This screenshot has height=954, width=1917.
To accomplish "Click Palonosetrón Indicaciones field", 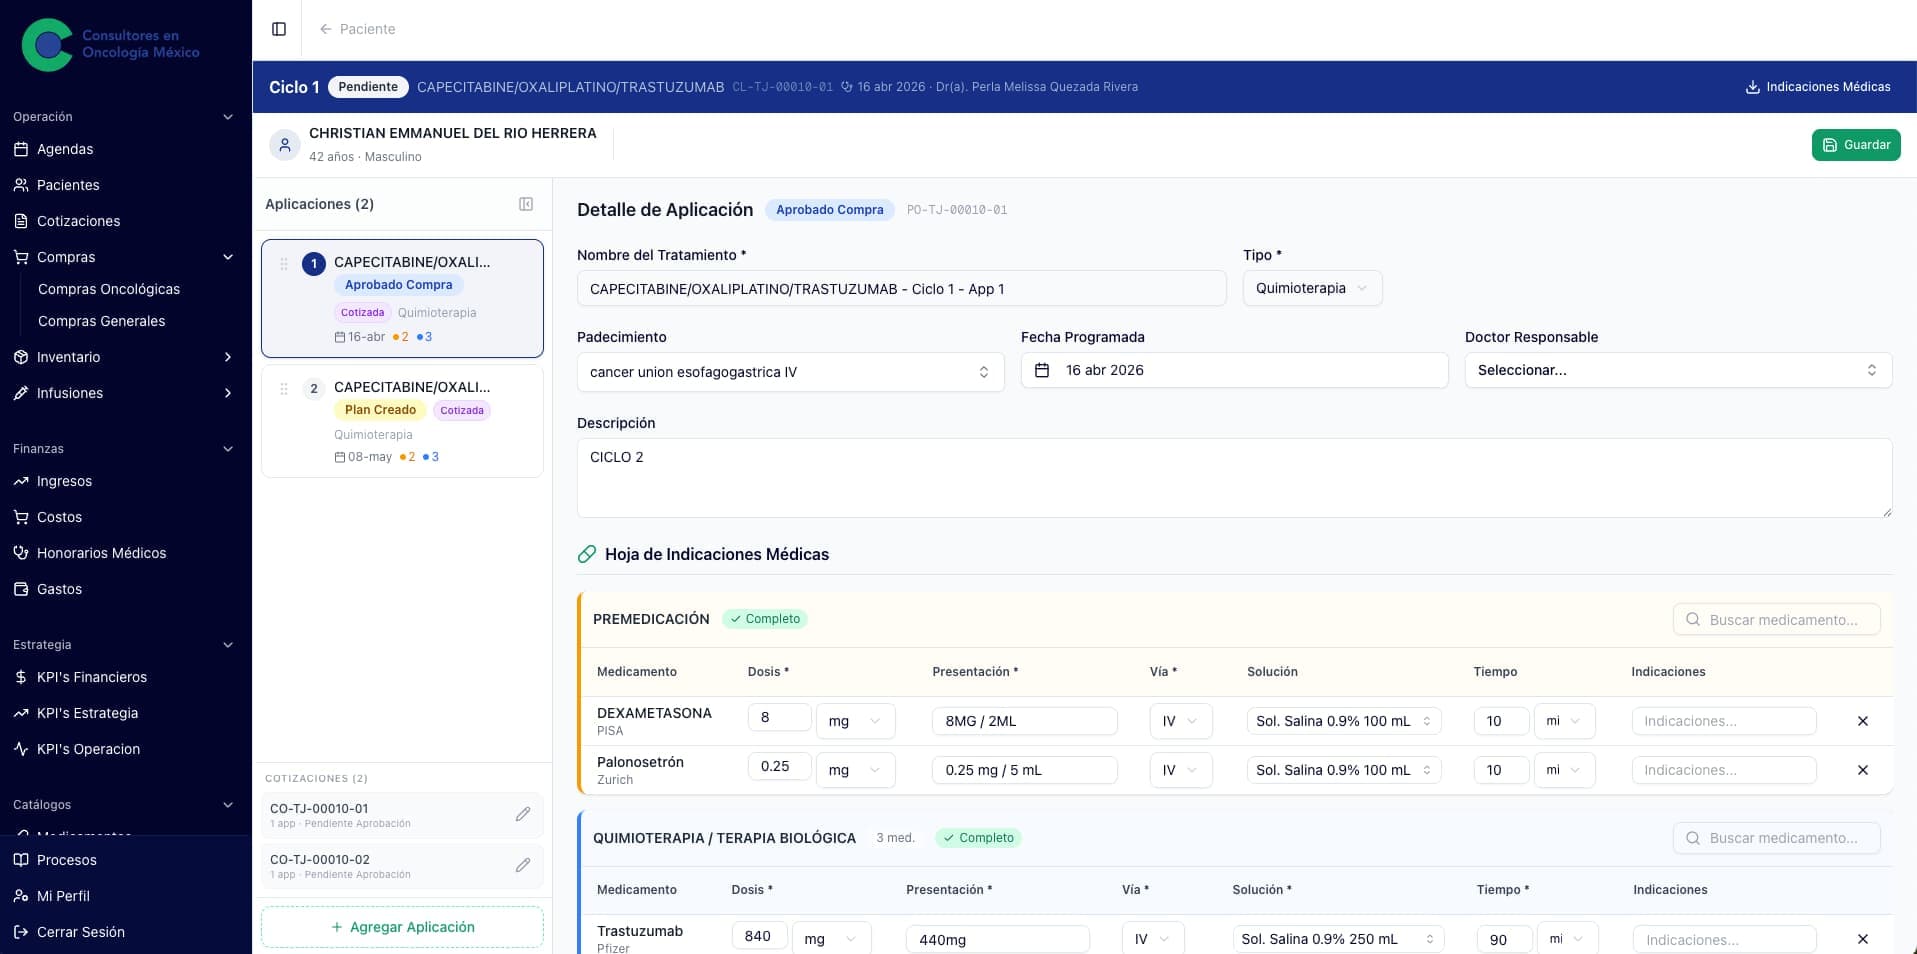I will [x=1724, y=770].
